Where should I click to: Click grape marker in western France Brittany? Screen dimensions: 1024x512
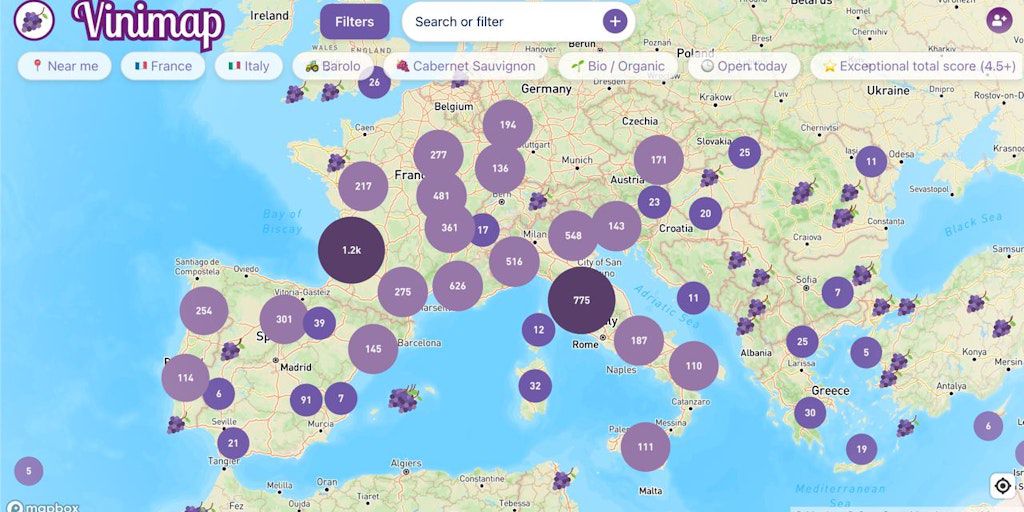[x=337, y=161]
